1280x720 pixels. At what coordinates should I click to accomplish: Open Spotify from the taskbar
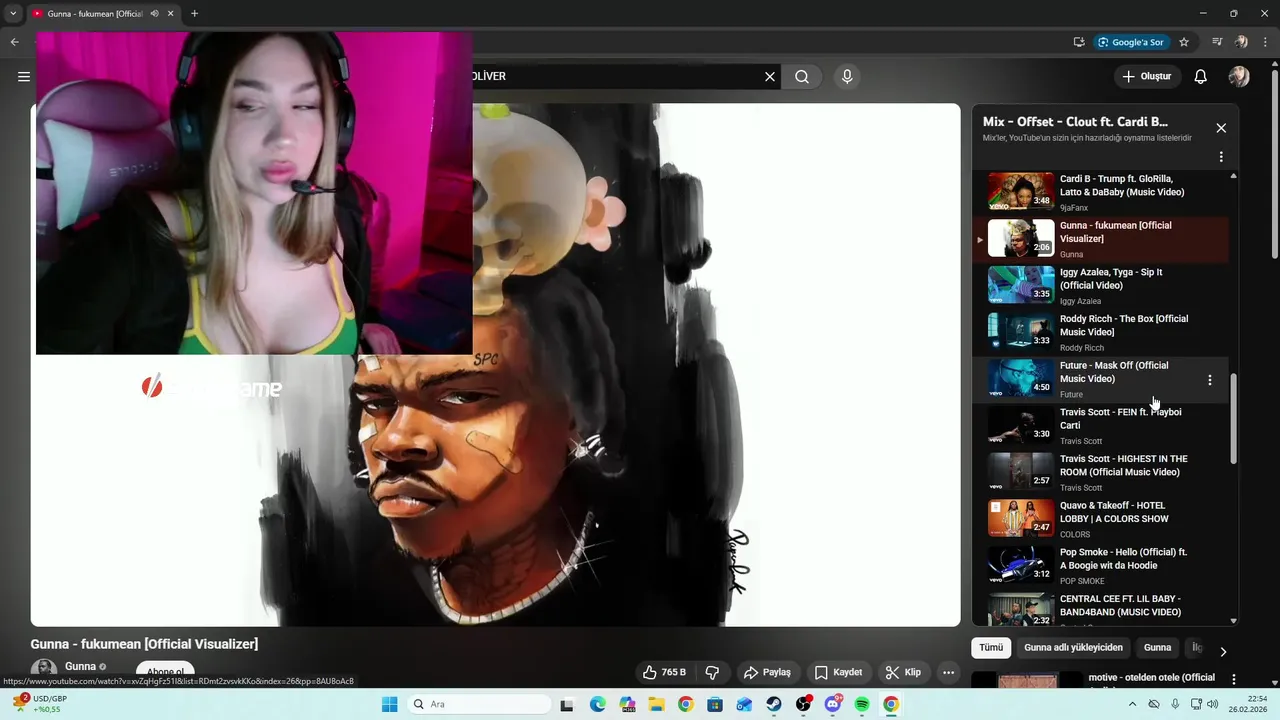tap(862, 705)
